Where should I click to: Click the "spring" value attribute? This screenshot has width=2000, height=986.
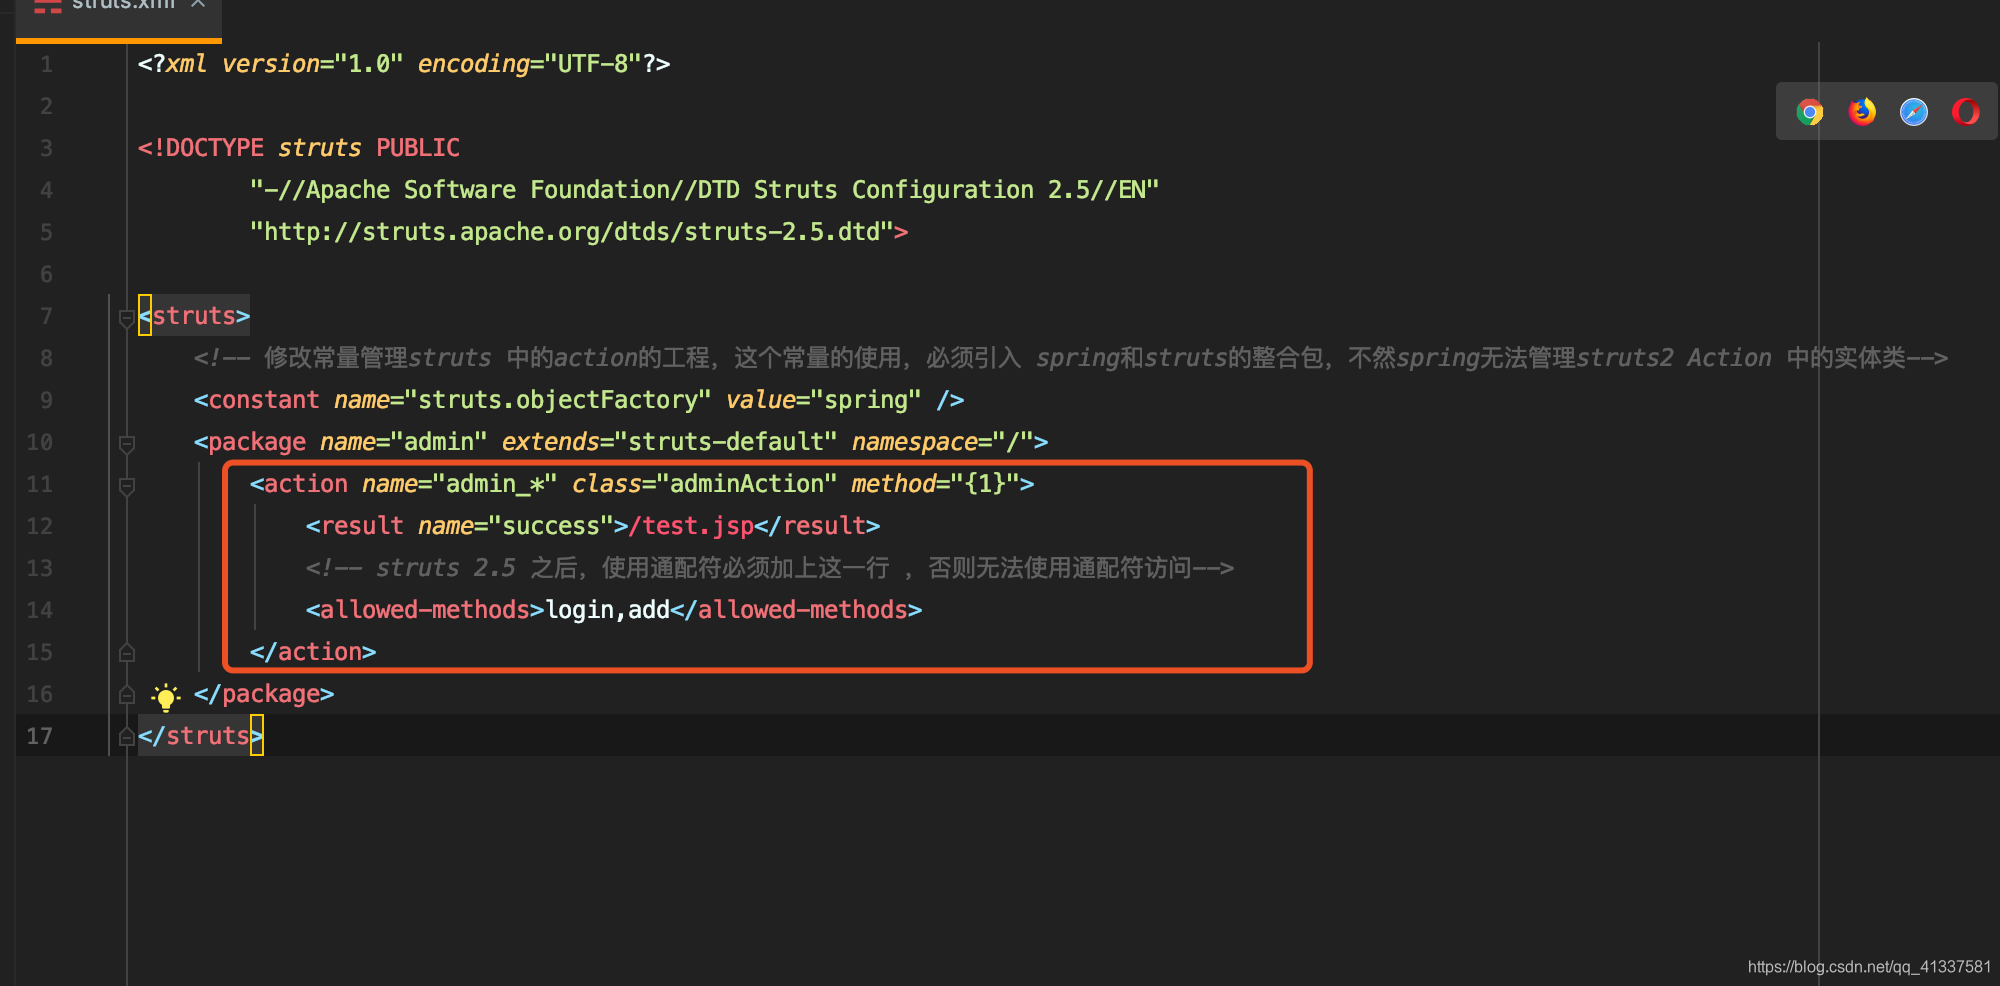click(866, 400)
